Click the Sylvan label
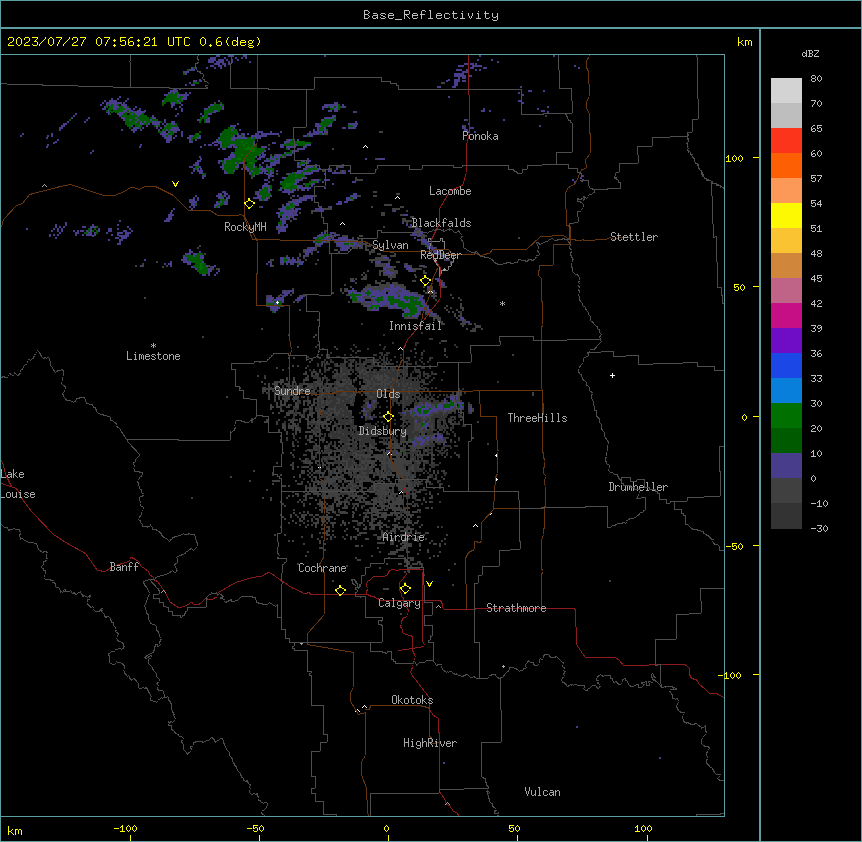The image size is (862, 842). 390,245
